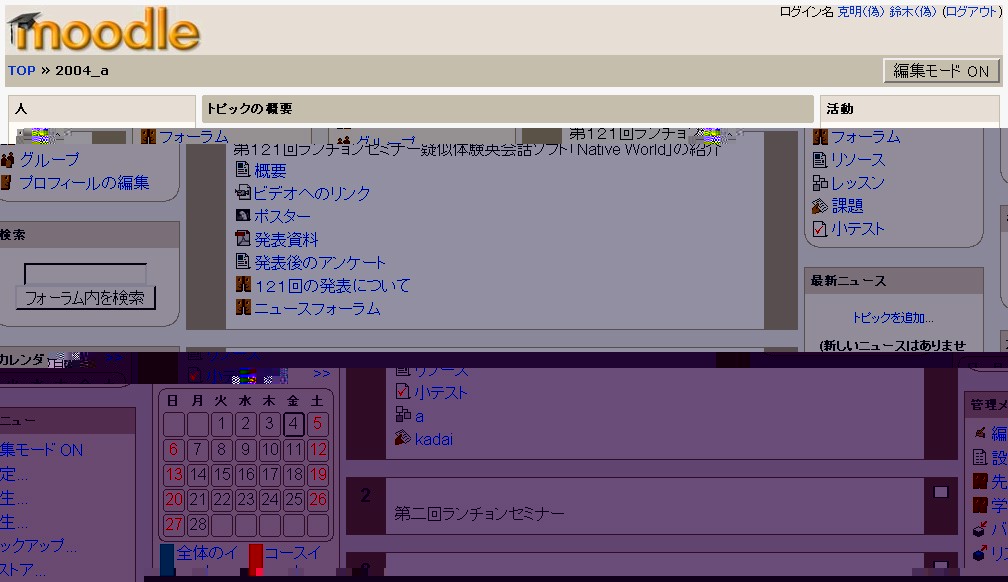Go to next month with the calendar >> arrow

321,374
